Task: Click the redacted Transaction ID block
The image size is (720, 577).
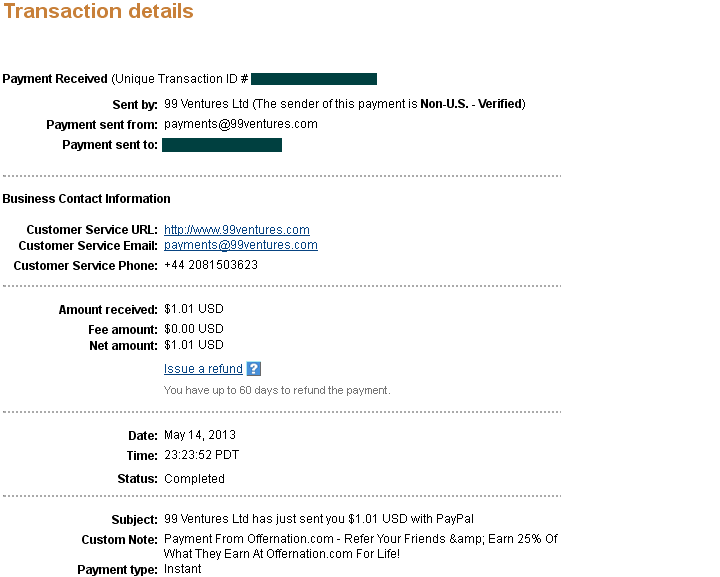Action: (314, 79)
